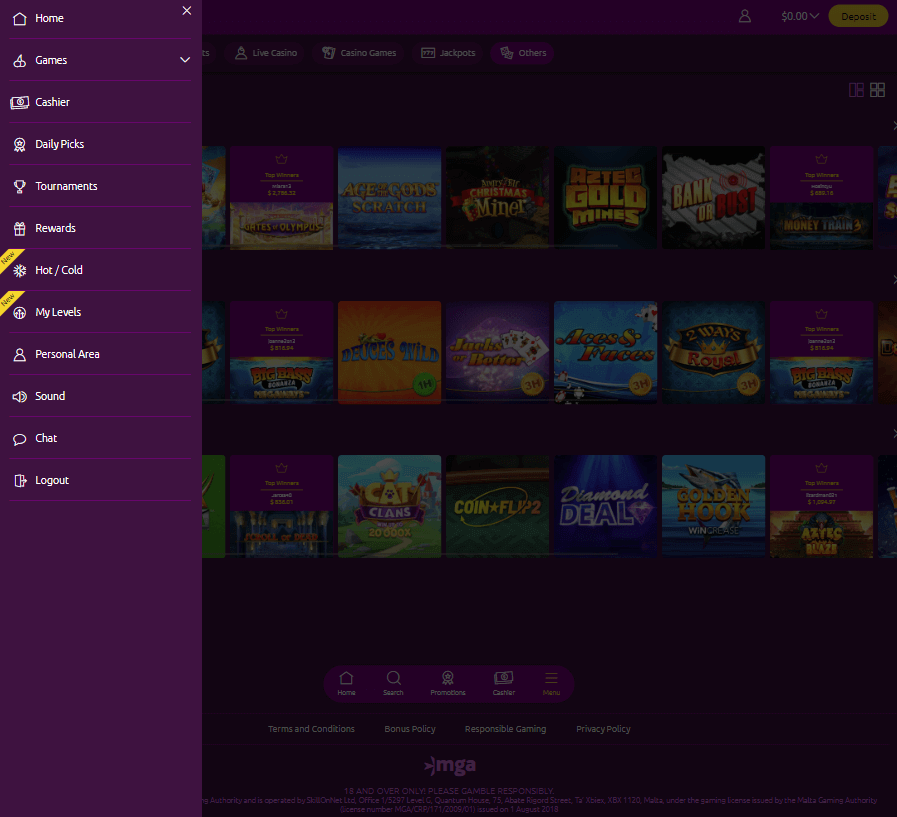This screenshot has width=897, height=817.
Task: Open the Jacks or Better game thumbnail
Action: [498, 352]
